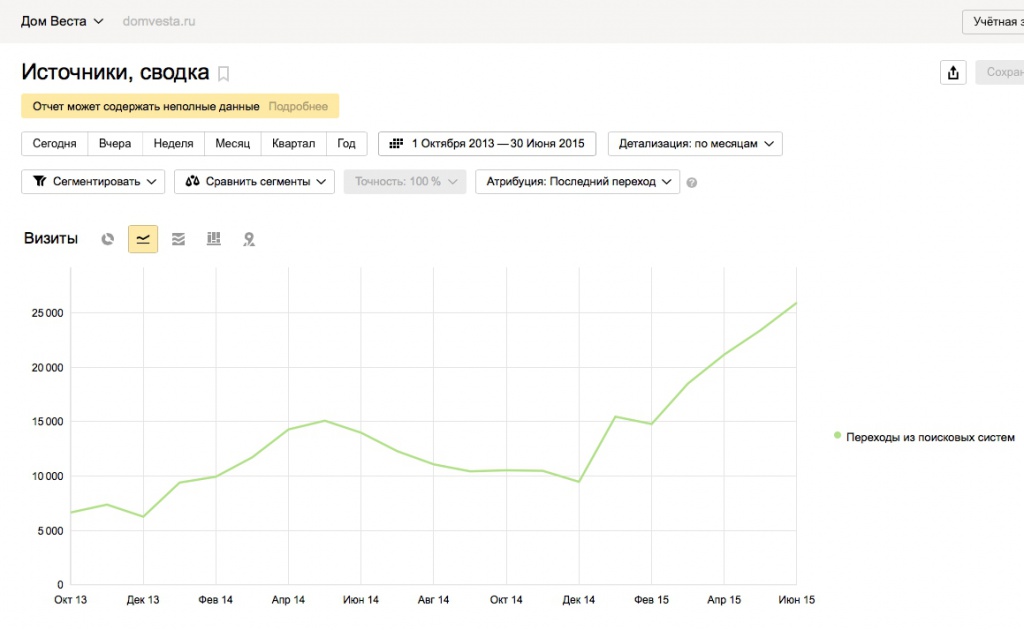Click the Подробнее link in warning
1024x630 pixels.
click(297, 106)
